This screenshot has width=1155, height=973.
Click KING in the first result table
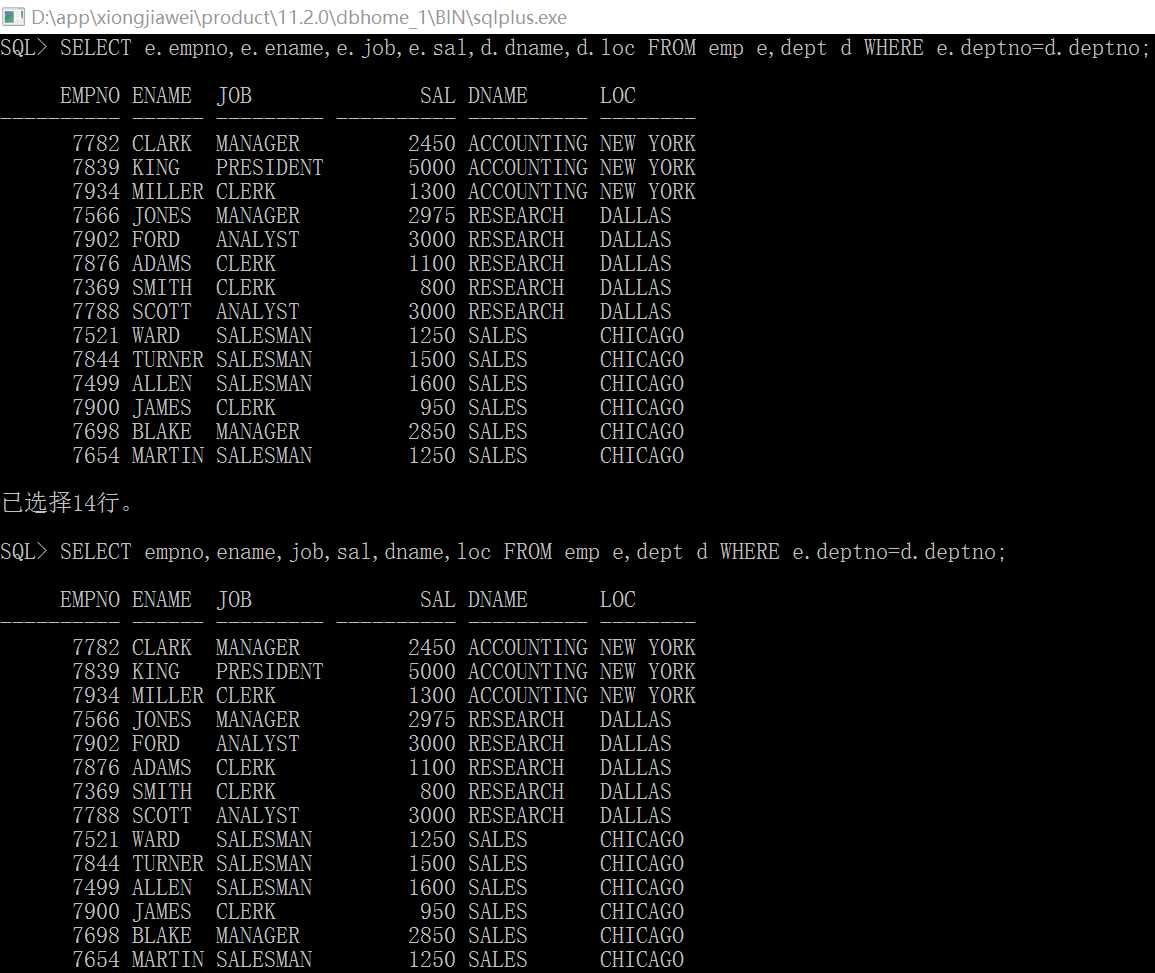tap(156, 168)
